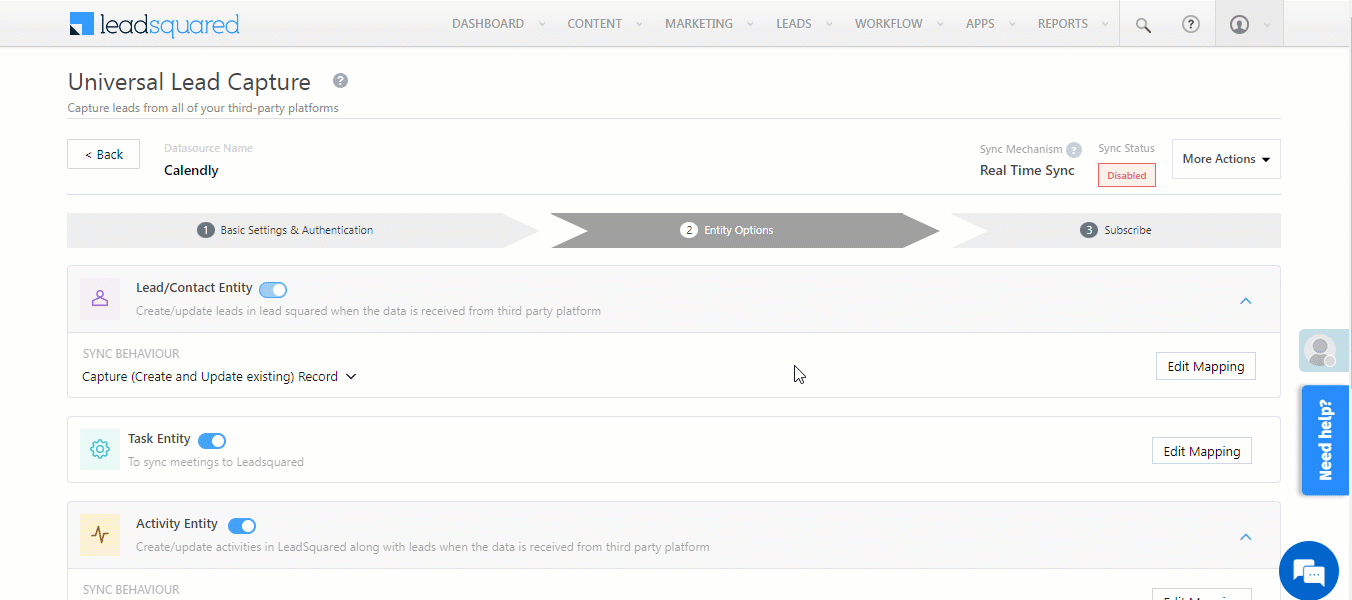Click the person icon on Lead/Contact Entity card

[x=99, y=298]
